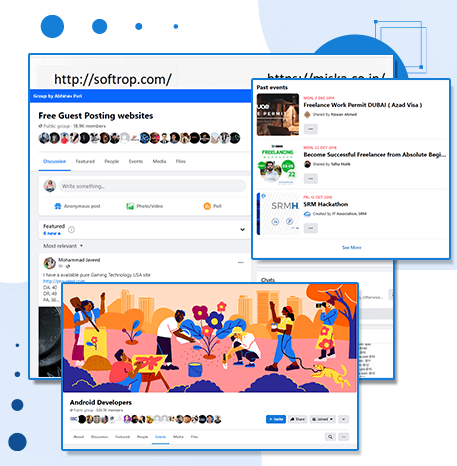Open more options for Freelance Work Permit event
The width and height of the screenshot is (457, 466).
click(x=310, y=129)
